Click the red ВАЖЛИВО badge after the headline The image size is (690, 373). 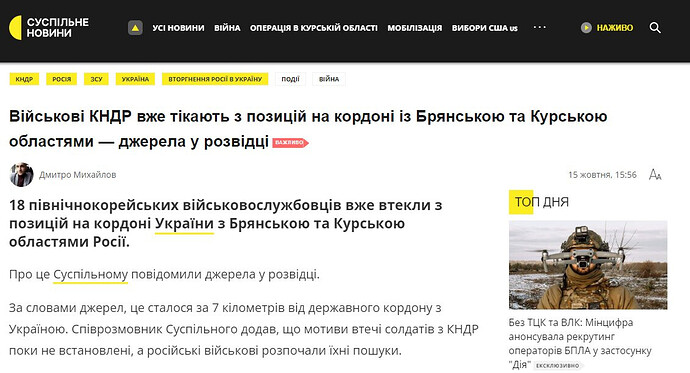(290, 143)
